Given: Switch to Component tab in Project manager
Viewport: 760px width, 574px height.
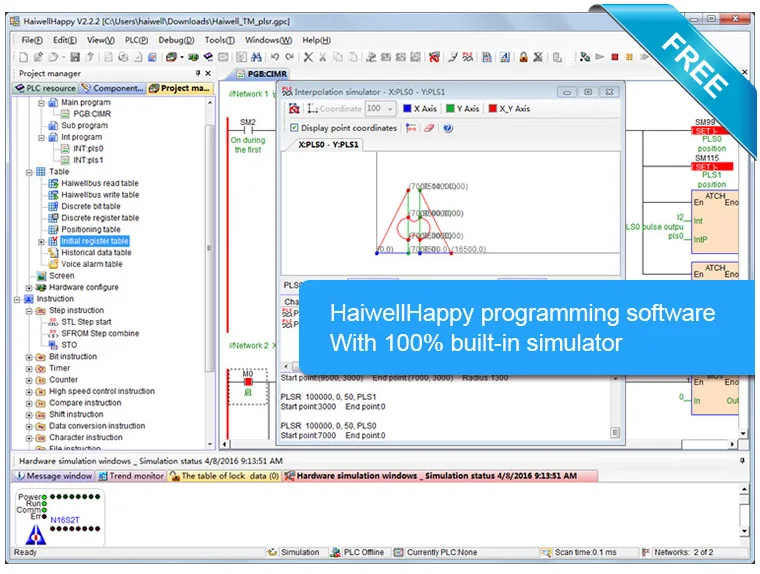Looking at the screenshot, I should (112, 88).
